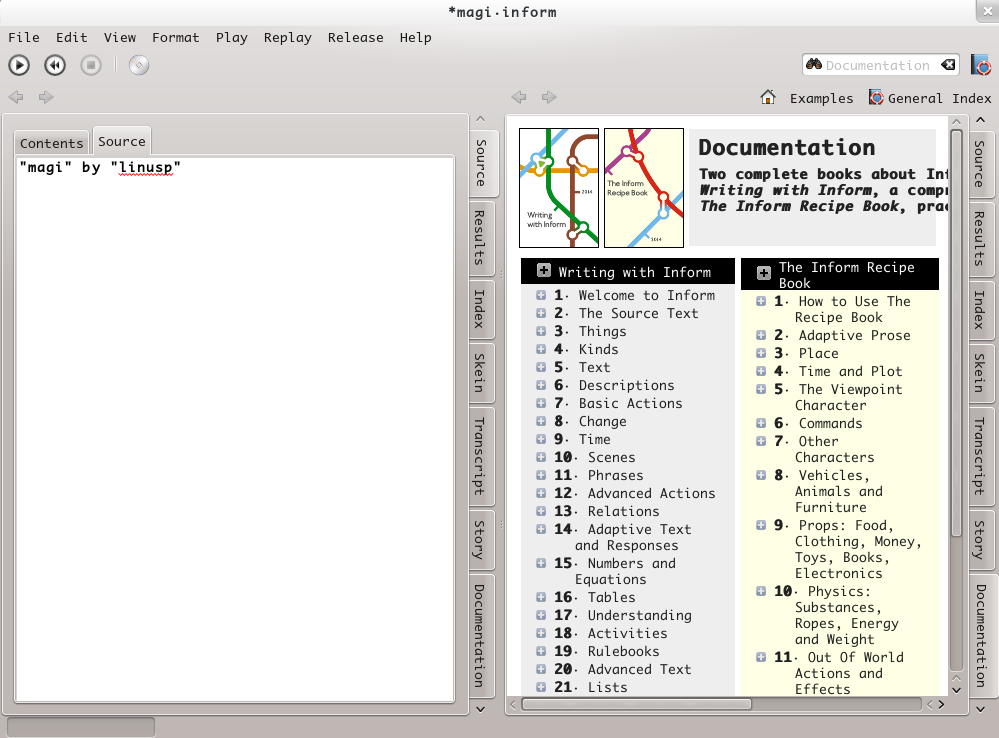The image size is (999, 738).
Task: Open the View menu
Action: 120,38
